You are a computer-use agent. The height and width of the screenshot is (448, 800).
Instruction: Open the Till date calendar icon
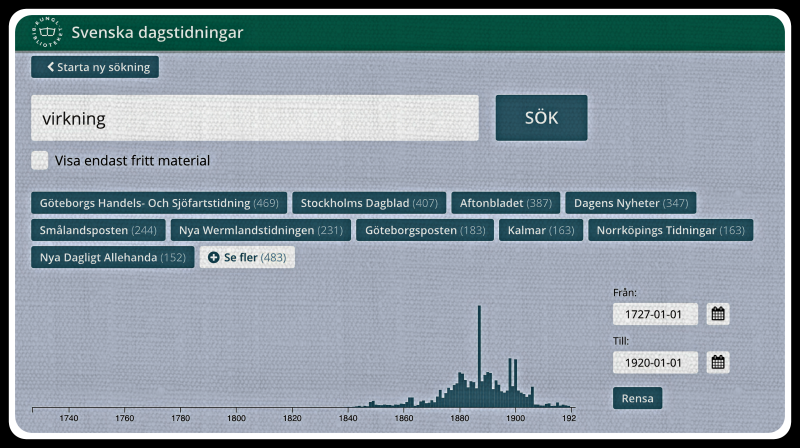pos(717,362)
